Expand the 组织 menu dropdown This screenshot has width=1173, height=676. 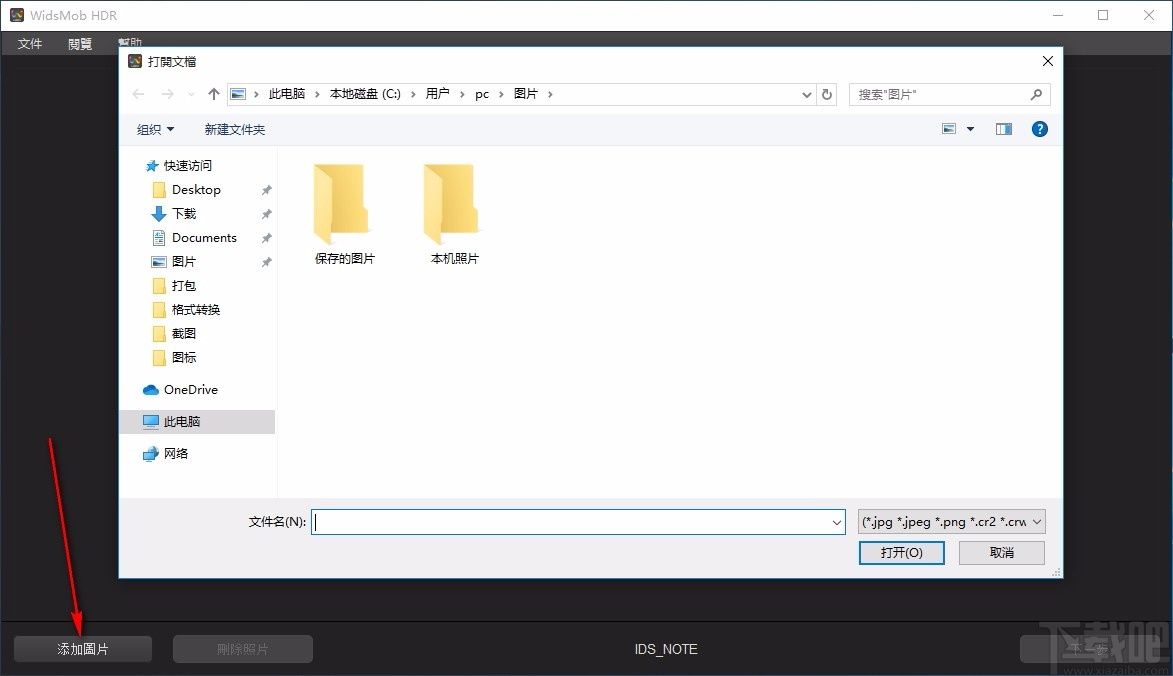(155, 129)
